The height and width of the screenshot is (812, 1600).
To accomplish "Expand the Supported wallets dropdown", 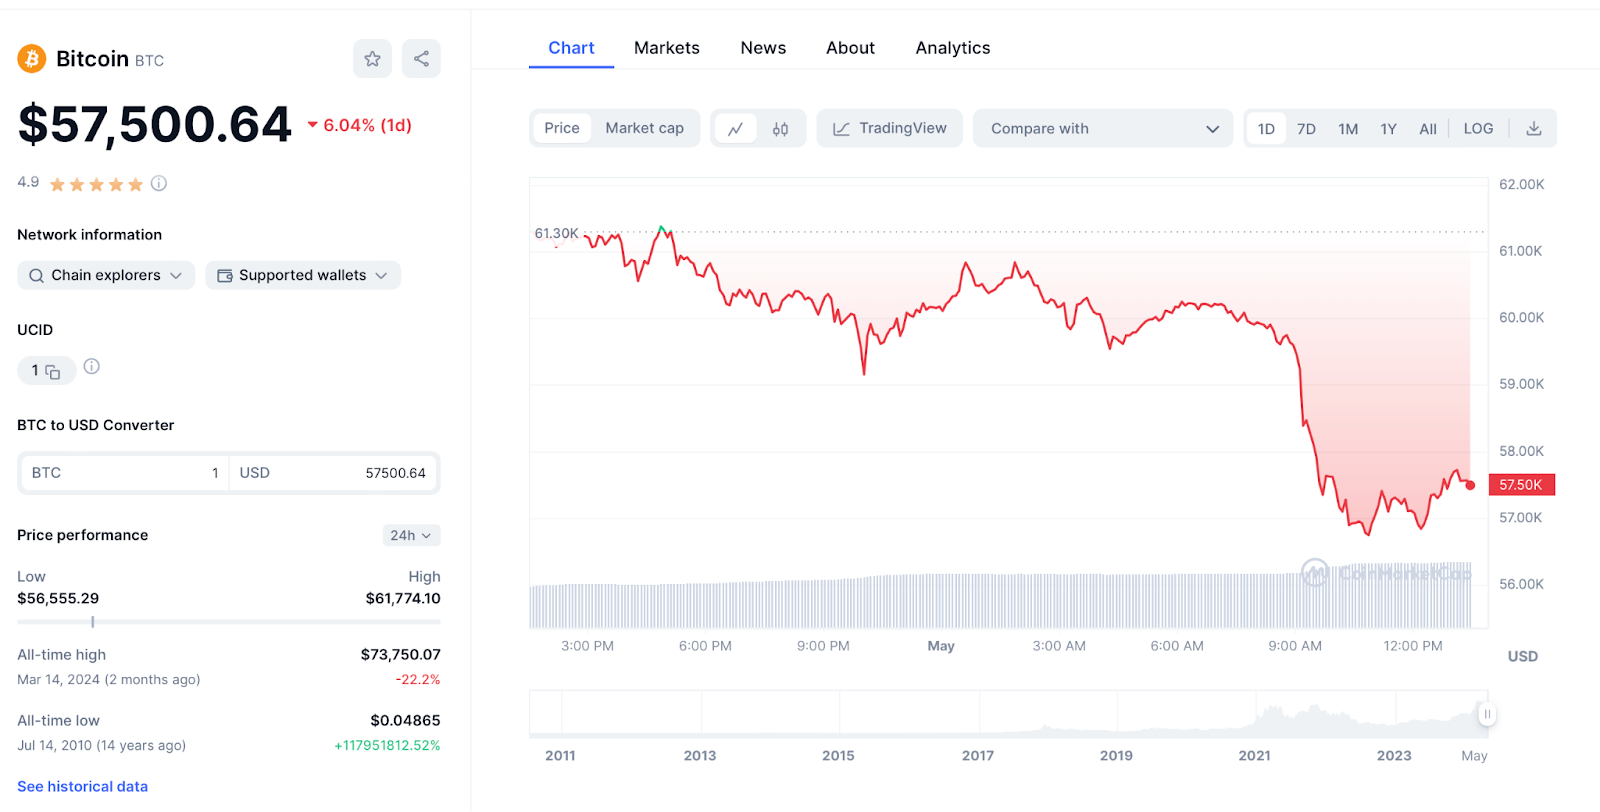I will (303, 275).
